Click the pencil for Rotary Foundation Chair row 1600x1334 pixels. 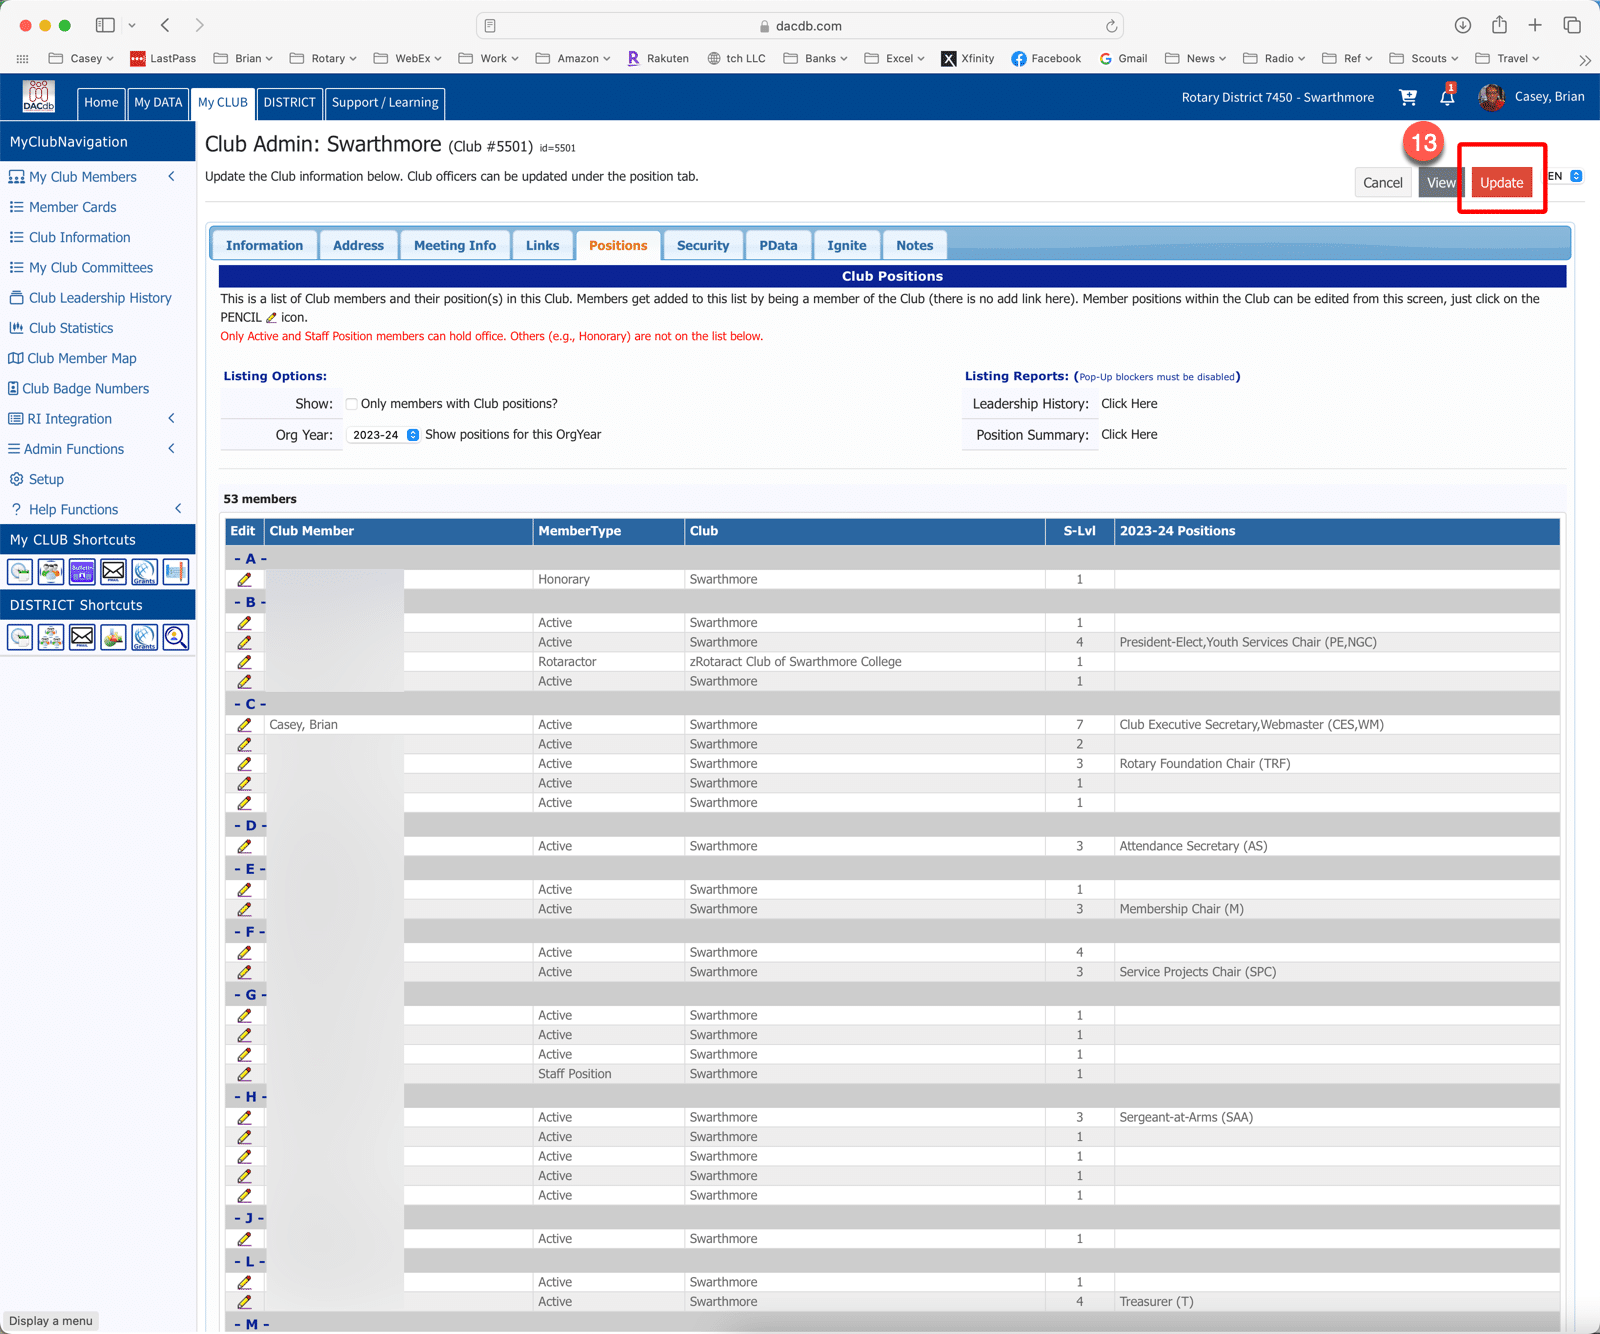244,764
